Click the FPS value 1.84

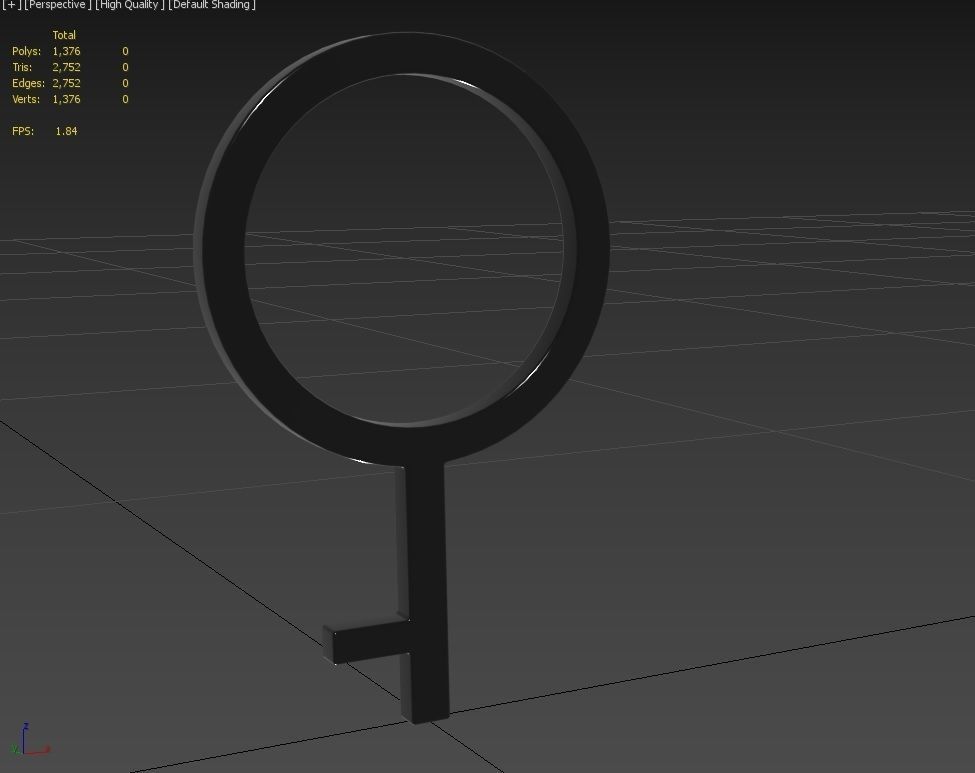(x=67, y=131)
